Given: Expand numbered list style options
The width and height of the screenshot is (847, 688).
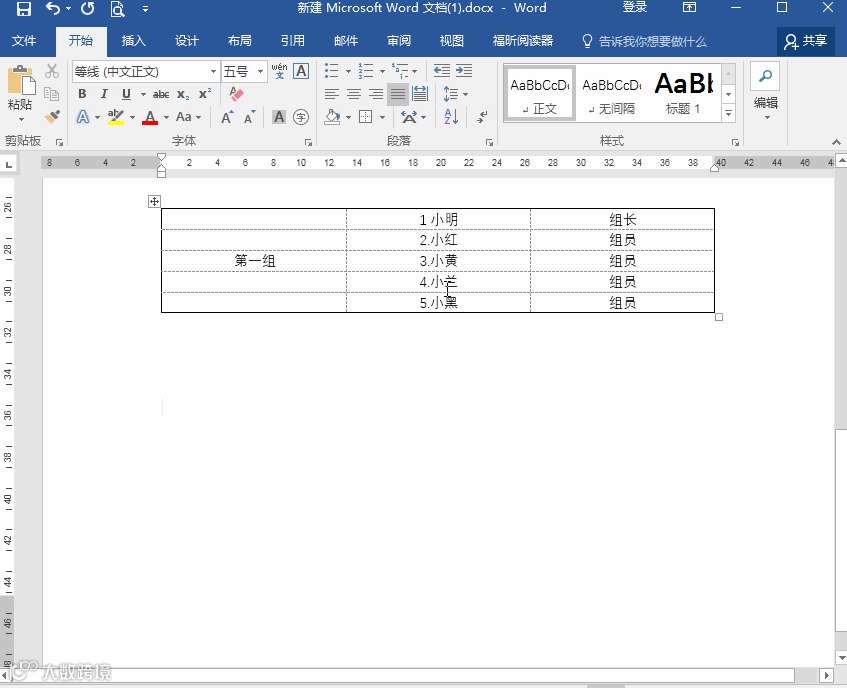Looking at the screenshot, I should (382, 71).
